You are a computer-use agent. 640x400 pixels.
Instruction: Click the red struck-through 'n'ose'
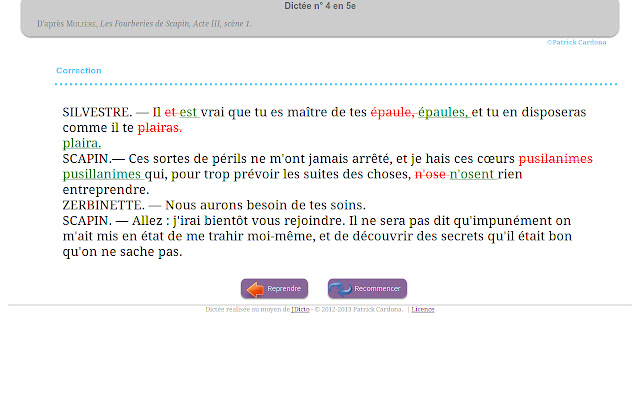pyautogui.click(x=430, y=174)
